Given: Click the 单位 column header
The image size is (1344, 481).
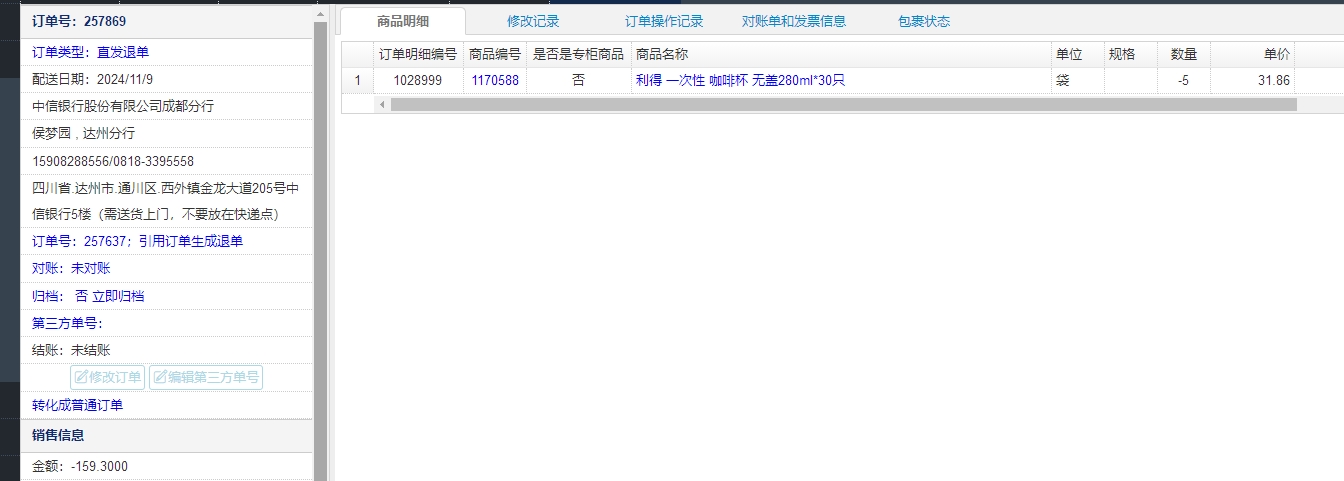Looking at the screenshot, I should [1077, 54].
